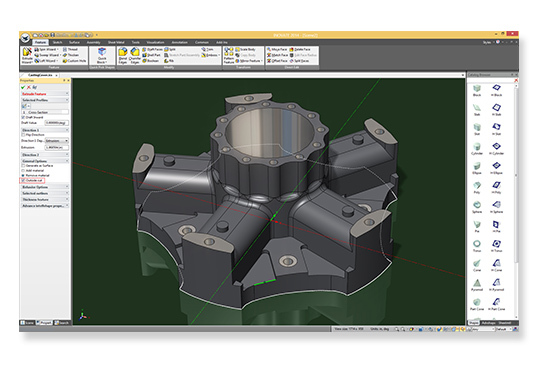Open the Pattern Feature tool
The height and width of the screenshot is (368, 537).
point(229,55)
